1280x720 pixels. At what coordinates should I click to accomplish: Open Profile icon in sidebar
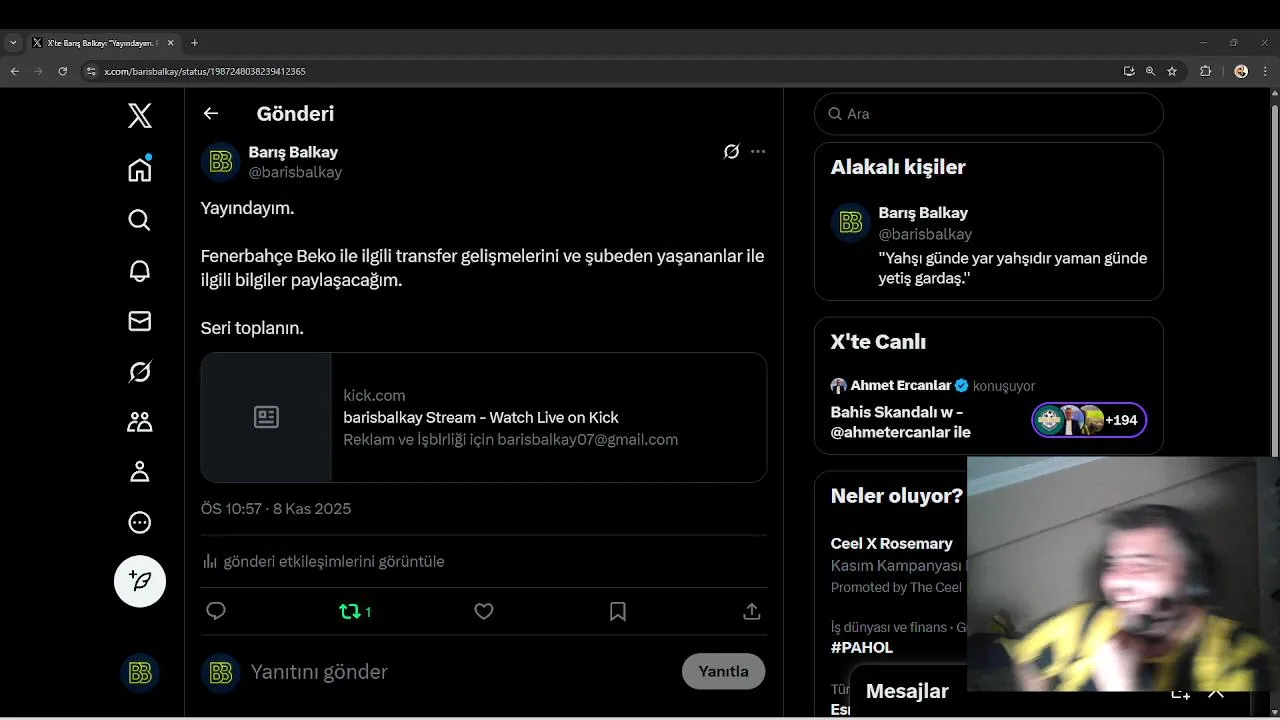[140, 472]
